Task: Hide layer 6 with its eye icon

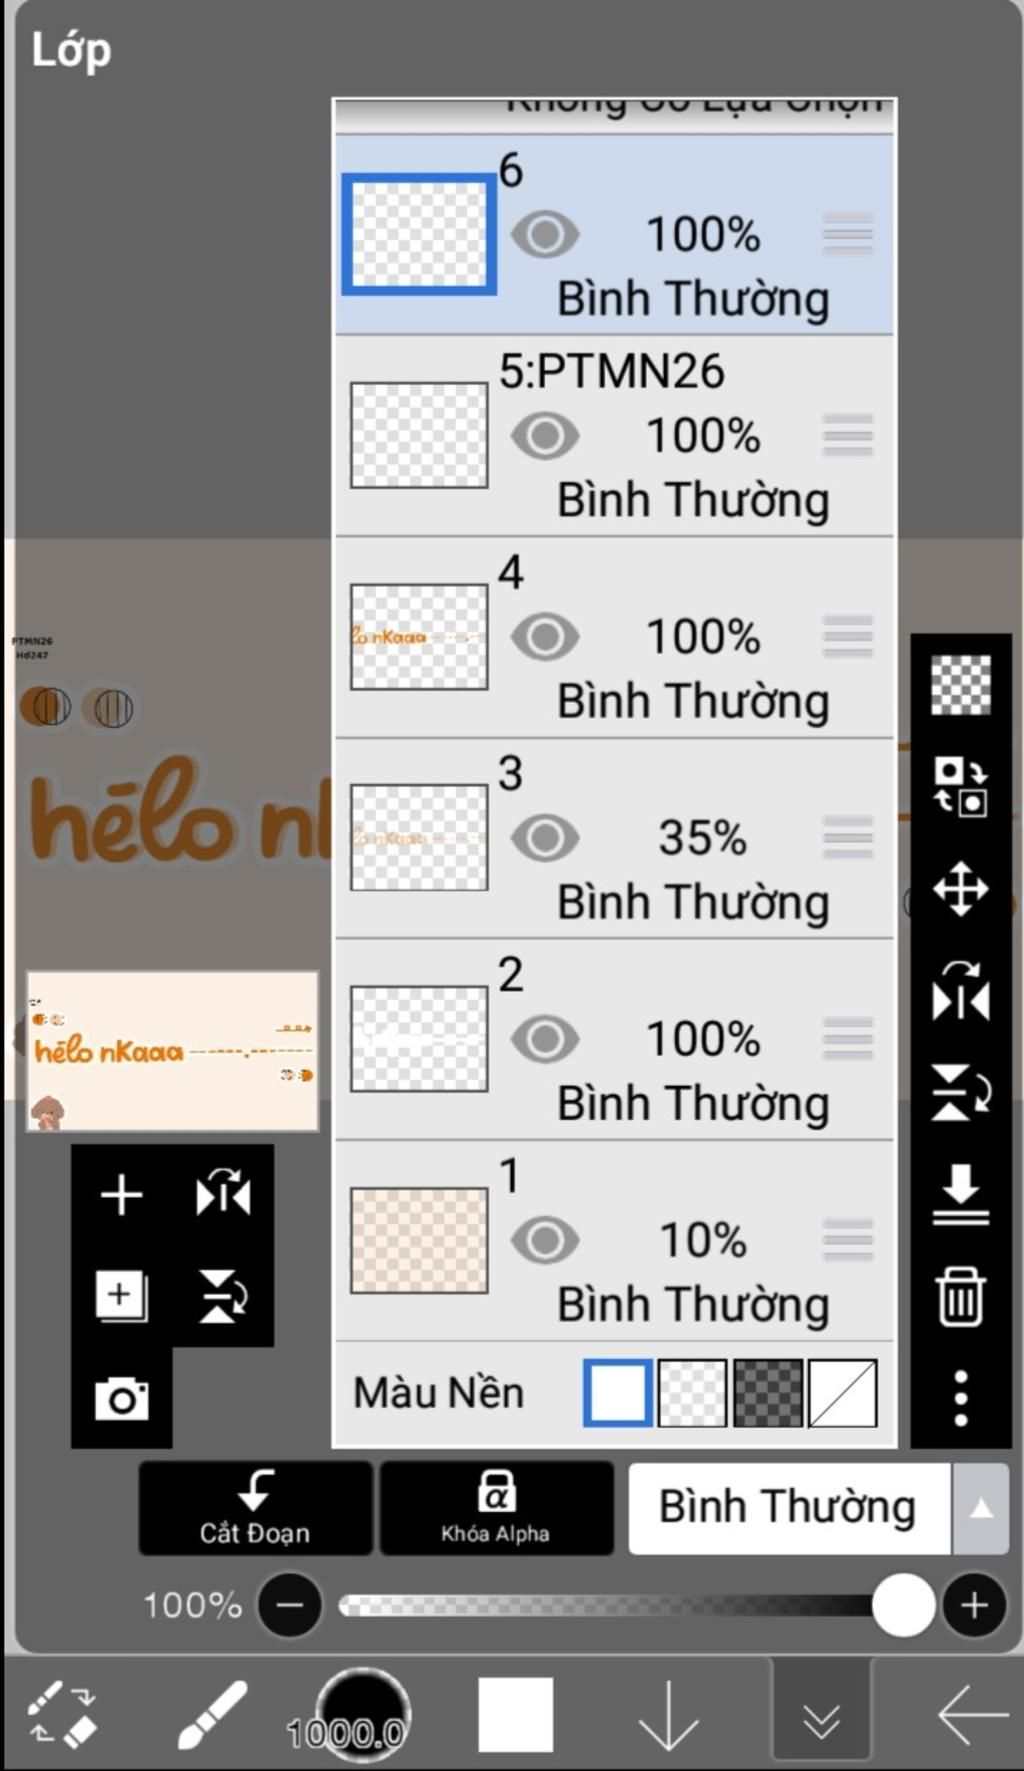Action: point(545,235)
